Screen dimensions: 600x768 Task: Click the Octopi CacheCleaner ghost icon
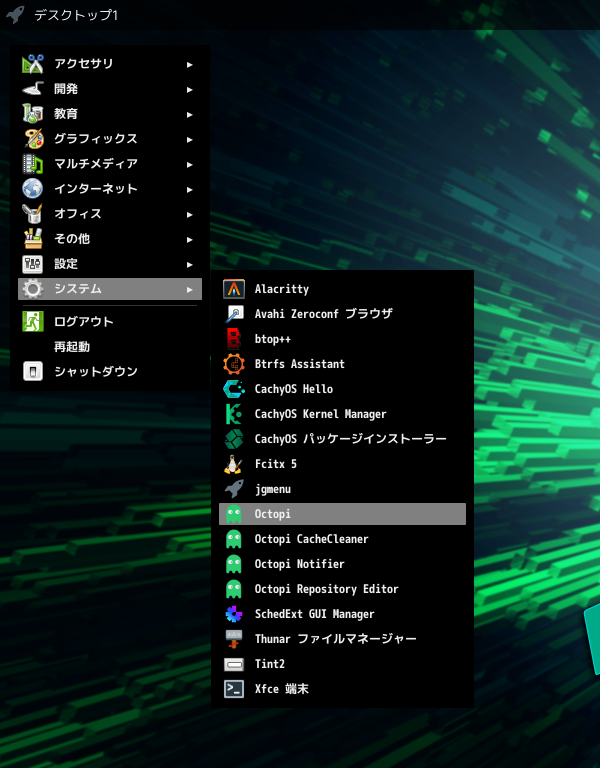pos(234,539)
